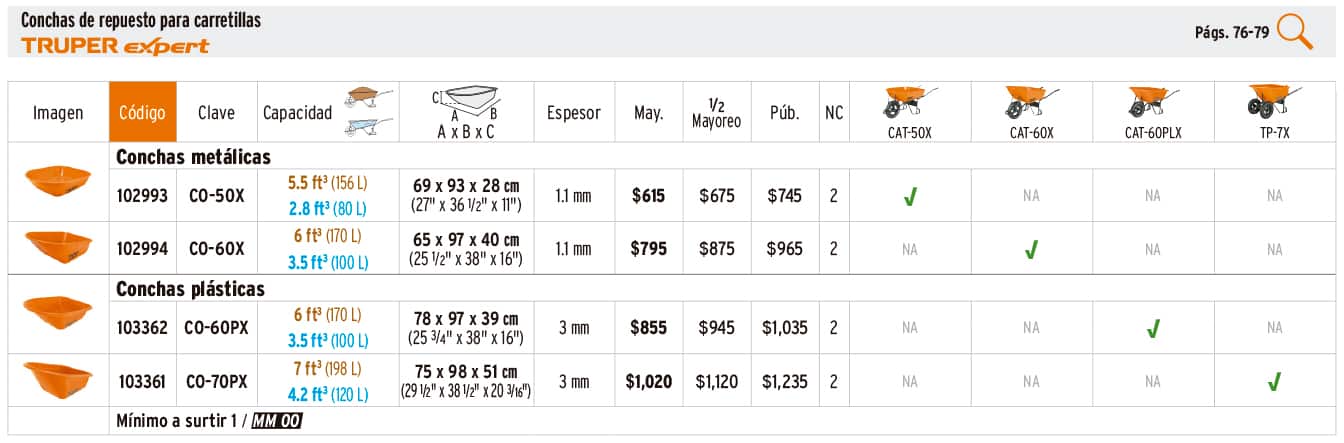Click the tray dimensions A x B x C diagram
This screenshot has height=443, width=1344.
(x=467, y=100)
